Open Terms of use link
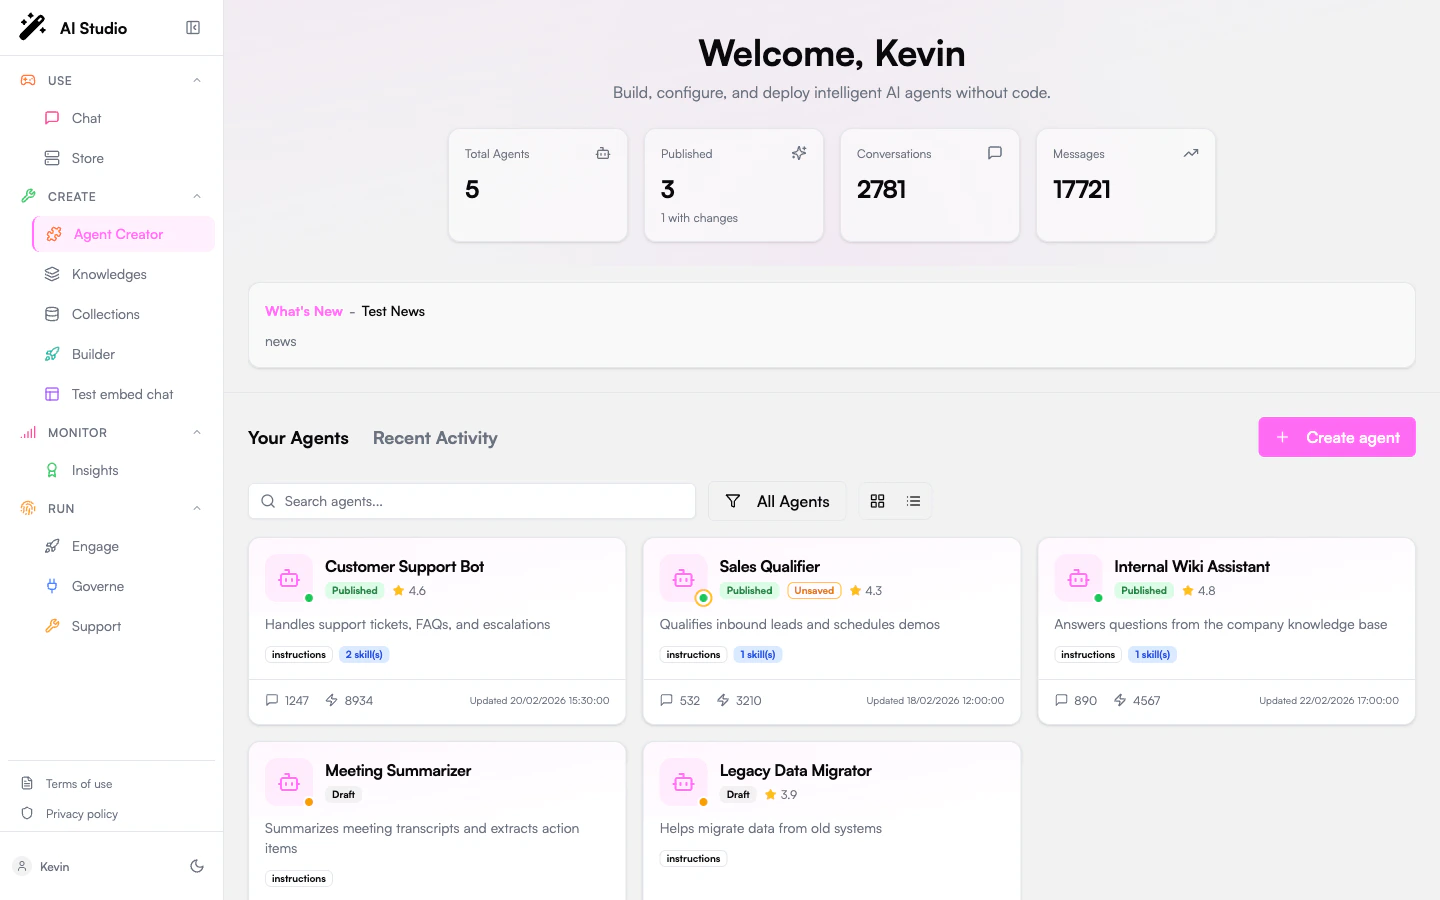The height and width of the screenshot is (900, 1440). click(79, 784)
